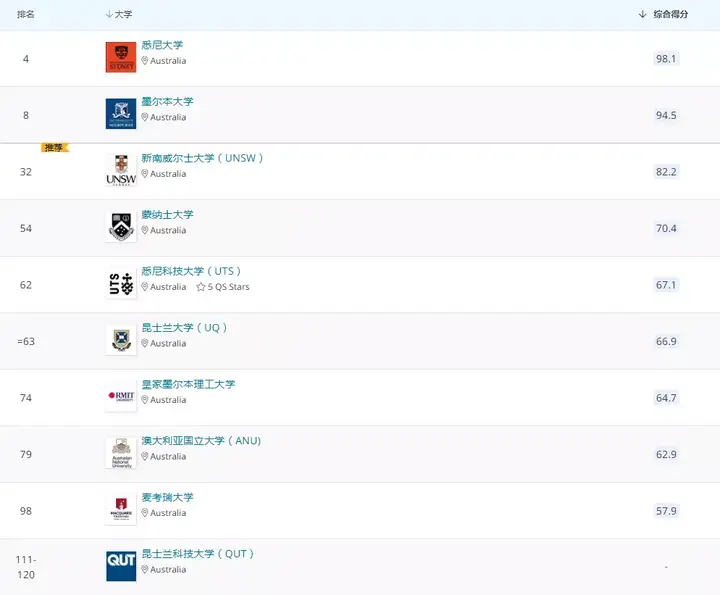Click location pin icon under 皇家墨尔本理工大学
720x595 pixels.
[145, 400]
